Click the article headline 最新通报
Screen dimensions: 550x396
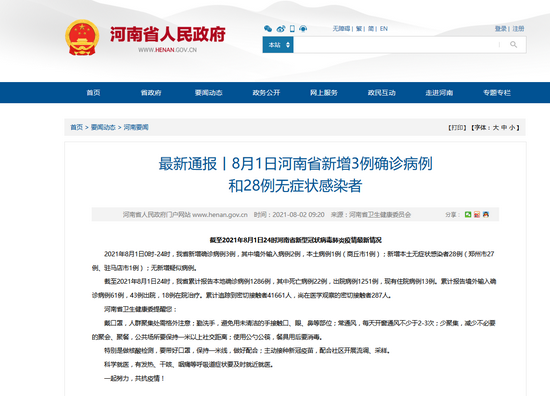[295, 175]
